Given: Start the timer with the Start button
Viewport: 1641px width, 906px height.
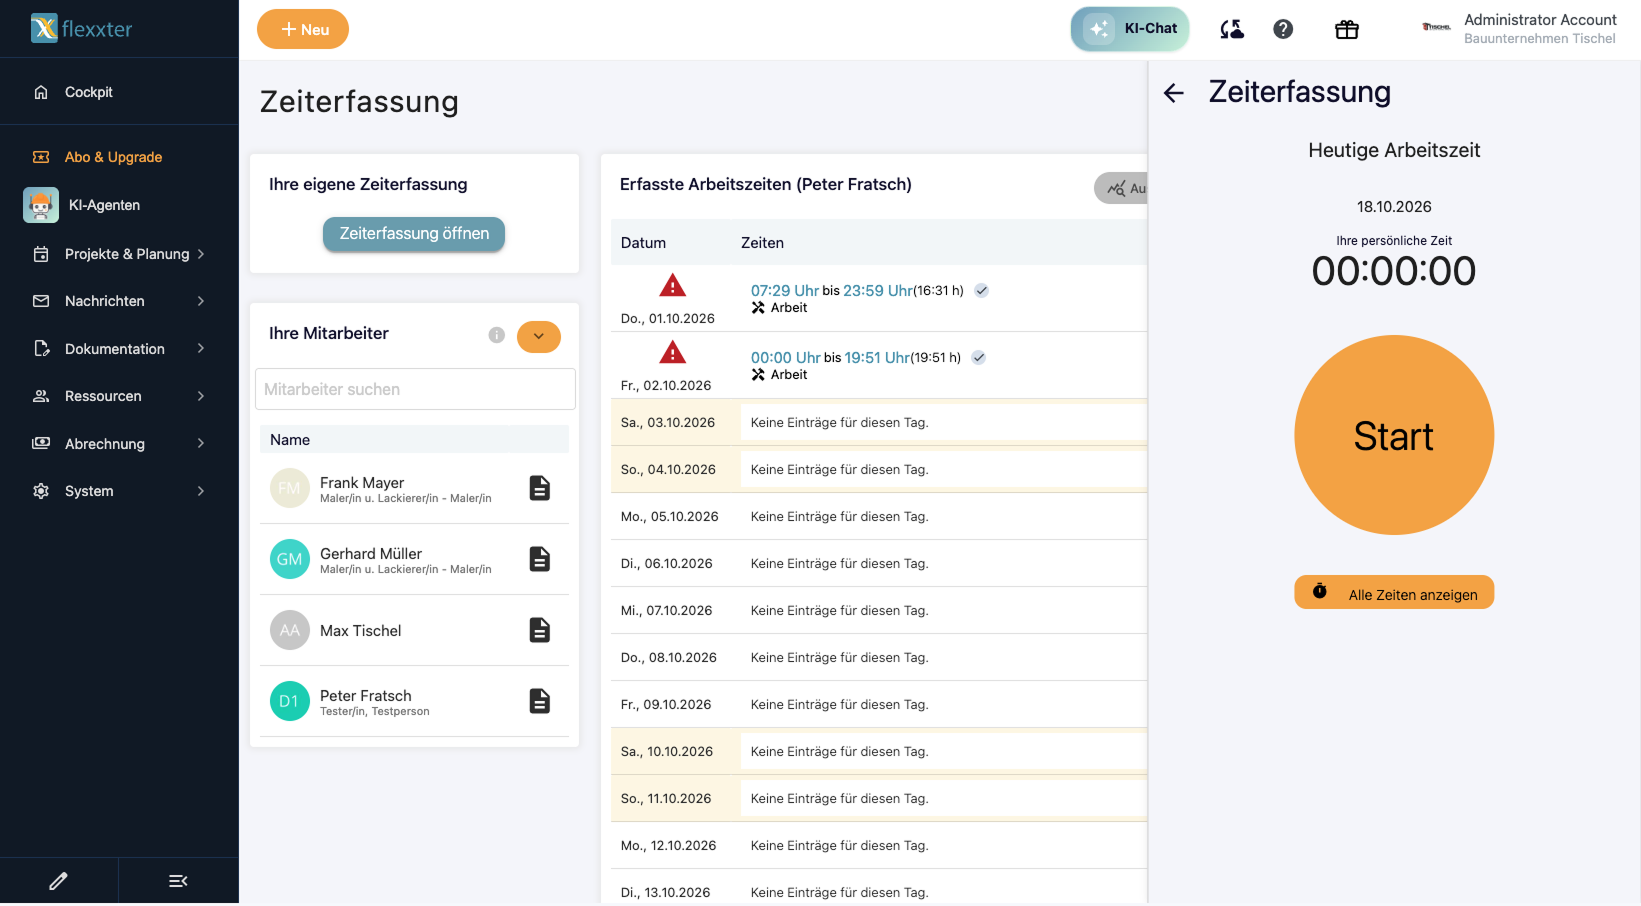Looking at the screenshot, I should [x=1394, y=435].
